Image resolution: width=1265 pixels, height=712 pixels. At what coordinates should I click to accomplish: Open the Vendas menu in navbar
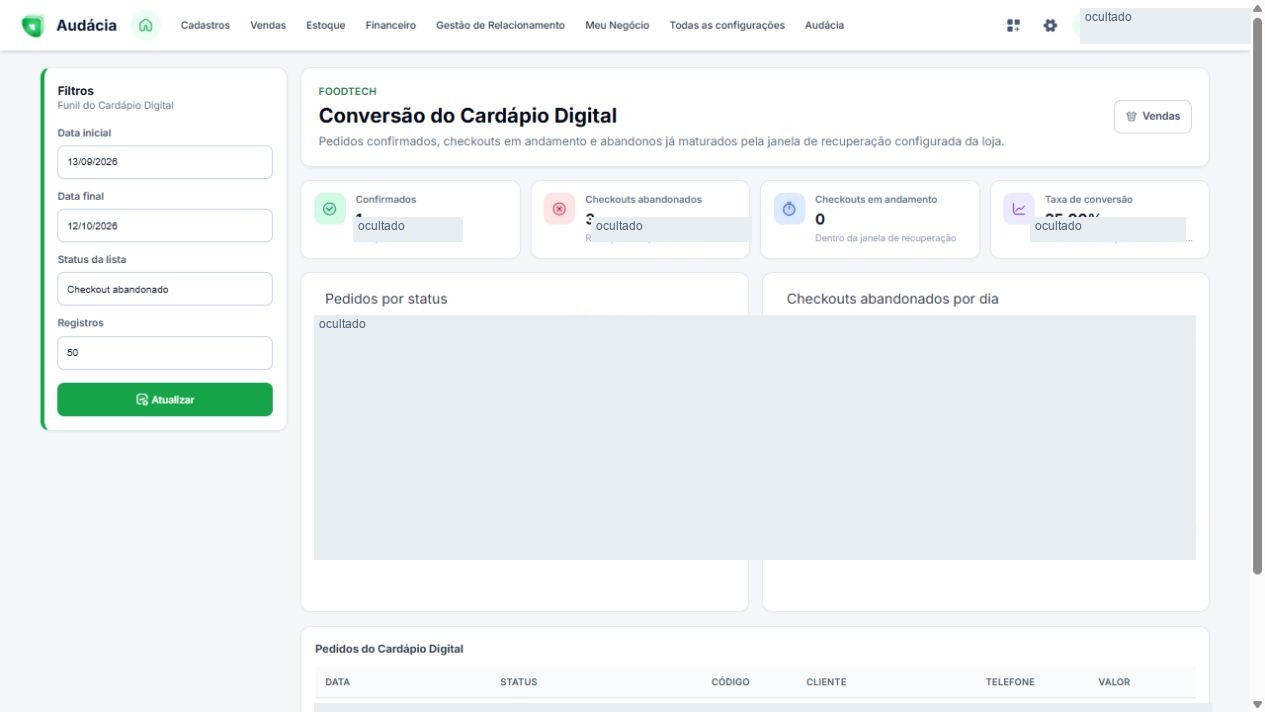click(268, 25)
